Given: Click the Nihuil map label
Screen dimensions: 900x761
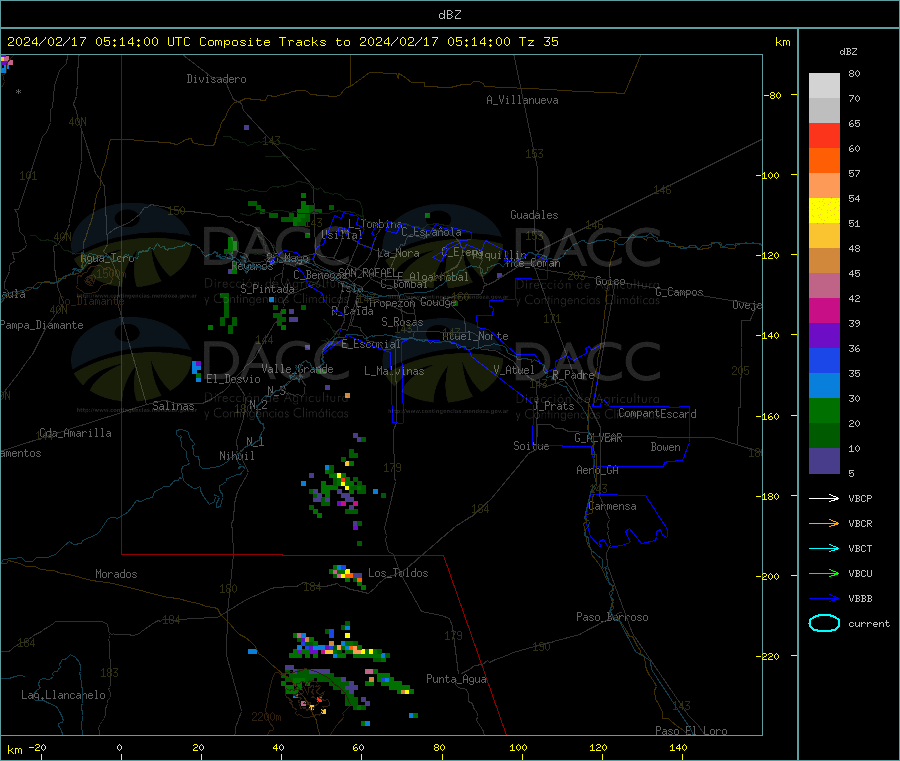Looking at the screenshot, I should pyautogui.click(x=237, y=456).
